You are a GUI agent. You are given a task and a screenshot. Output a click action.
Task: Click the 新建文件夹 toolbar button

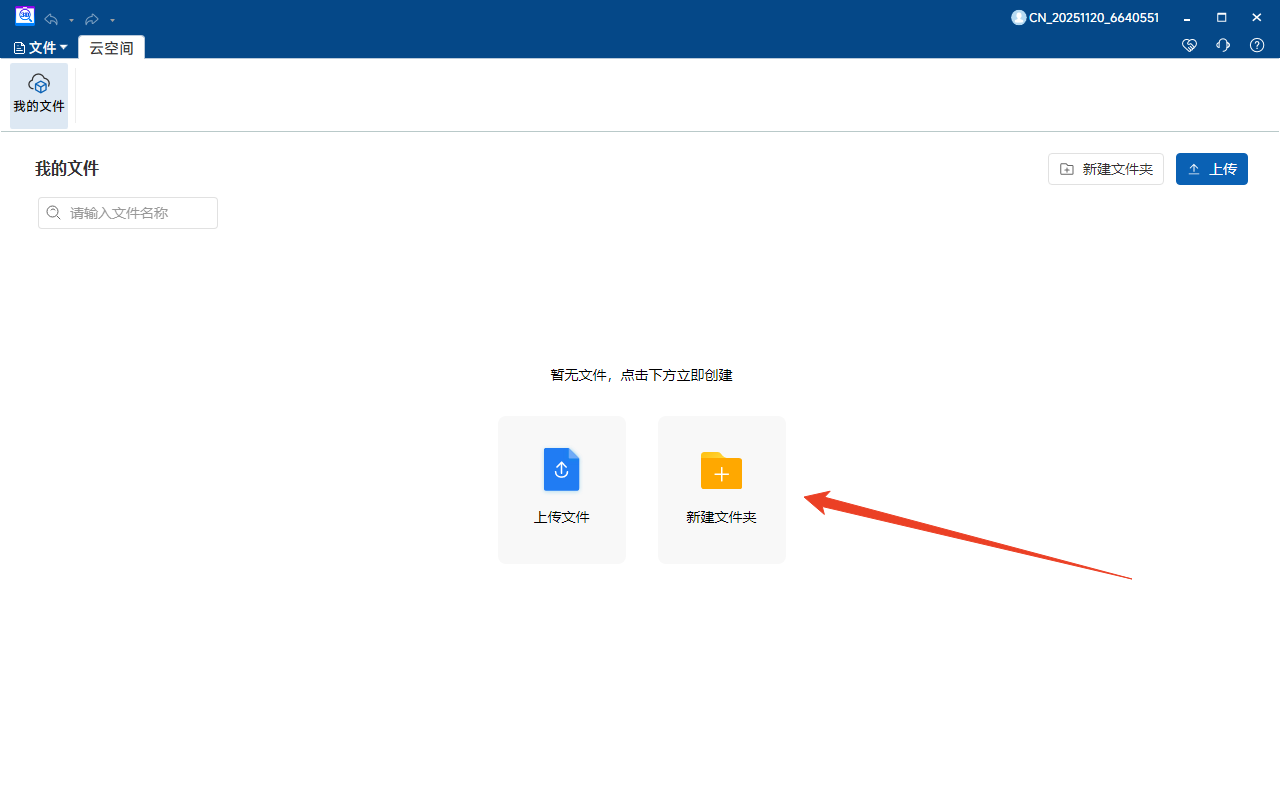coord(1105,168)
